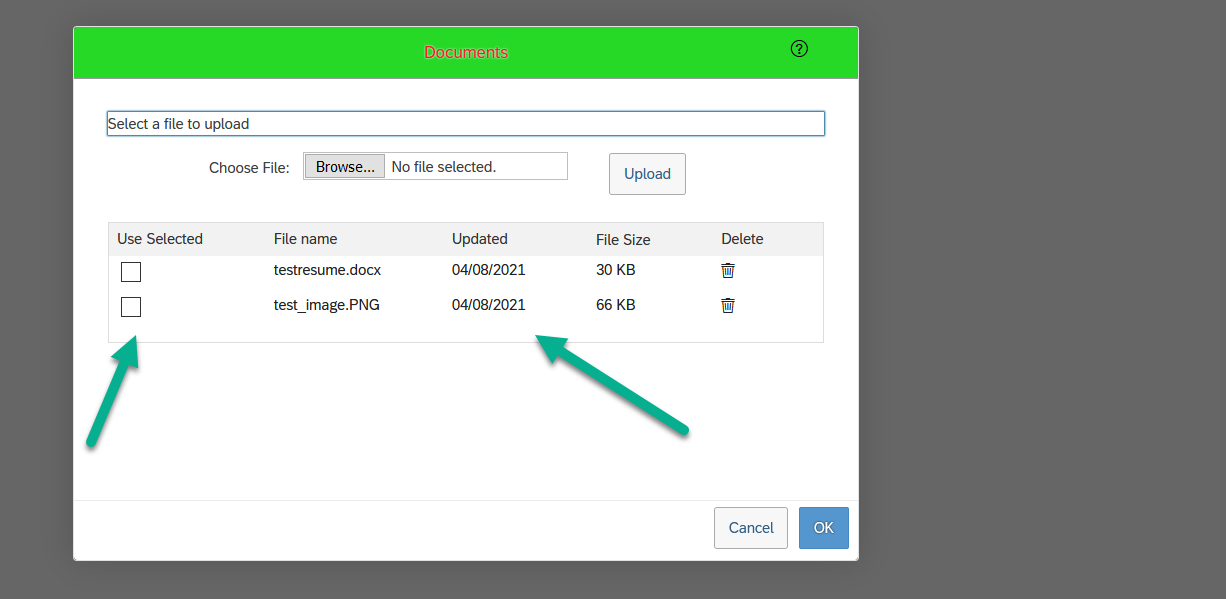Open the help icon in Documents header
Viewport: 1226px width, 599px height.
(x=799, y=49)
